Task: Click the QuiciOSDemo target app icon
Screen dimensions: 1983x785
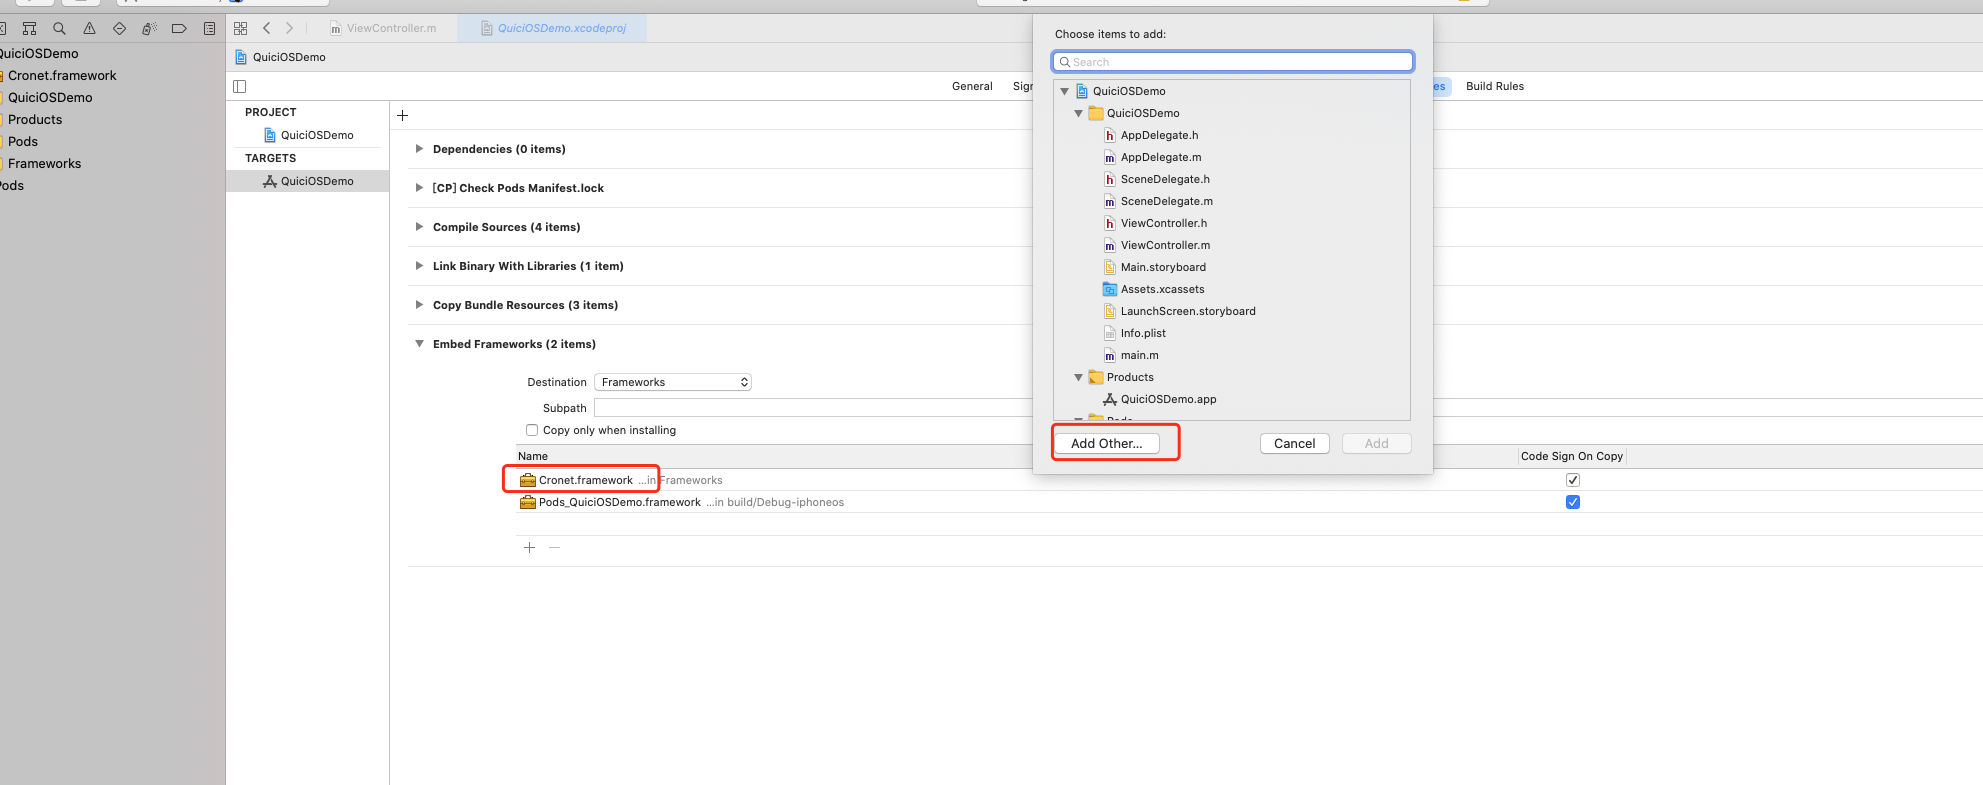Action: click(x=269, y=181)
